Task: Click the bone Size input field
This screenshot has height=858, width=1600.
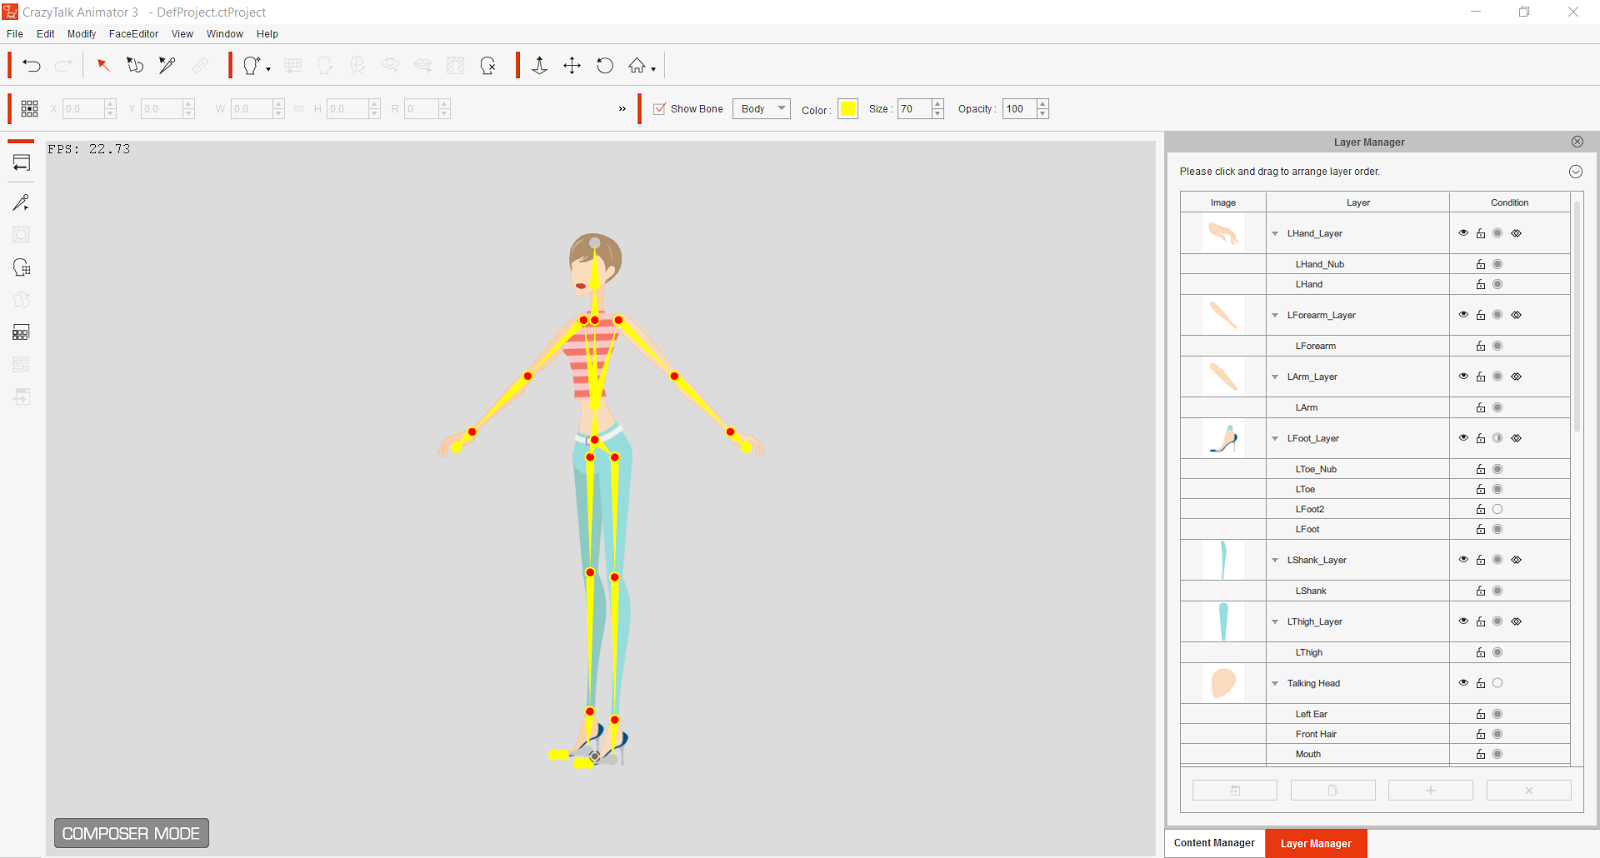Action: point(913,109)
